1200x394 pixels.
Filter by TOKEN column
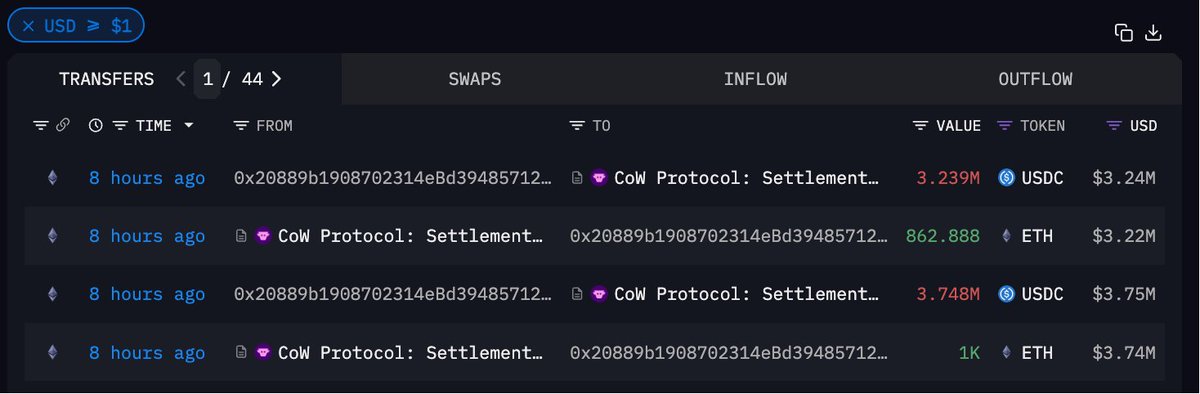click(1004, 126)
